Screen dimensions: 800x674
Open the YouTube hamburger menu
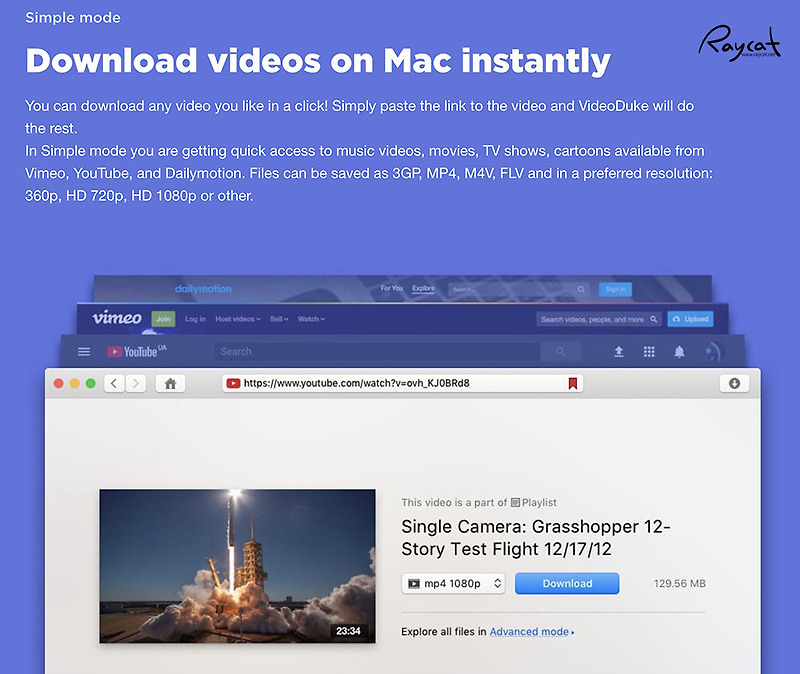[x=84, y=352]
